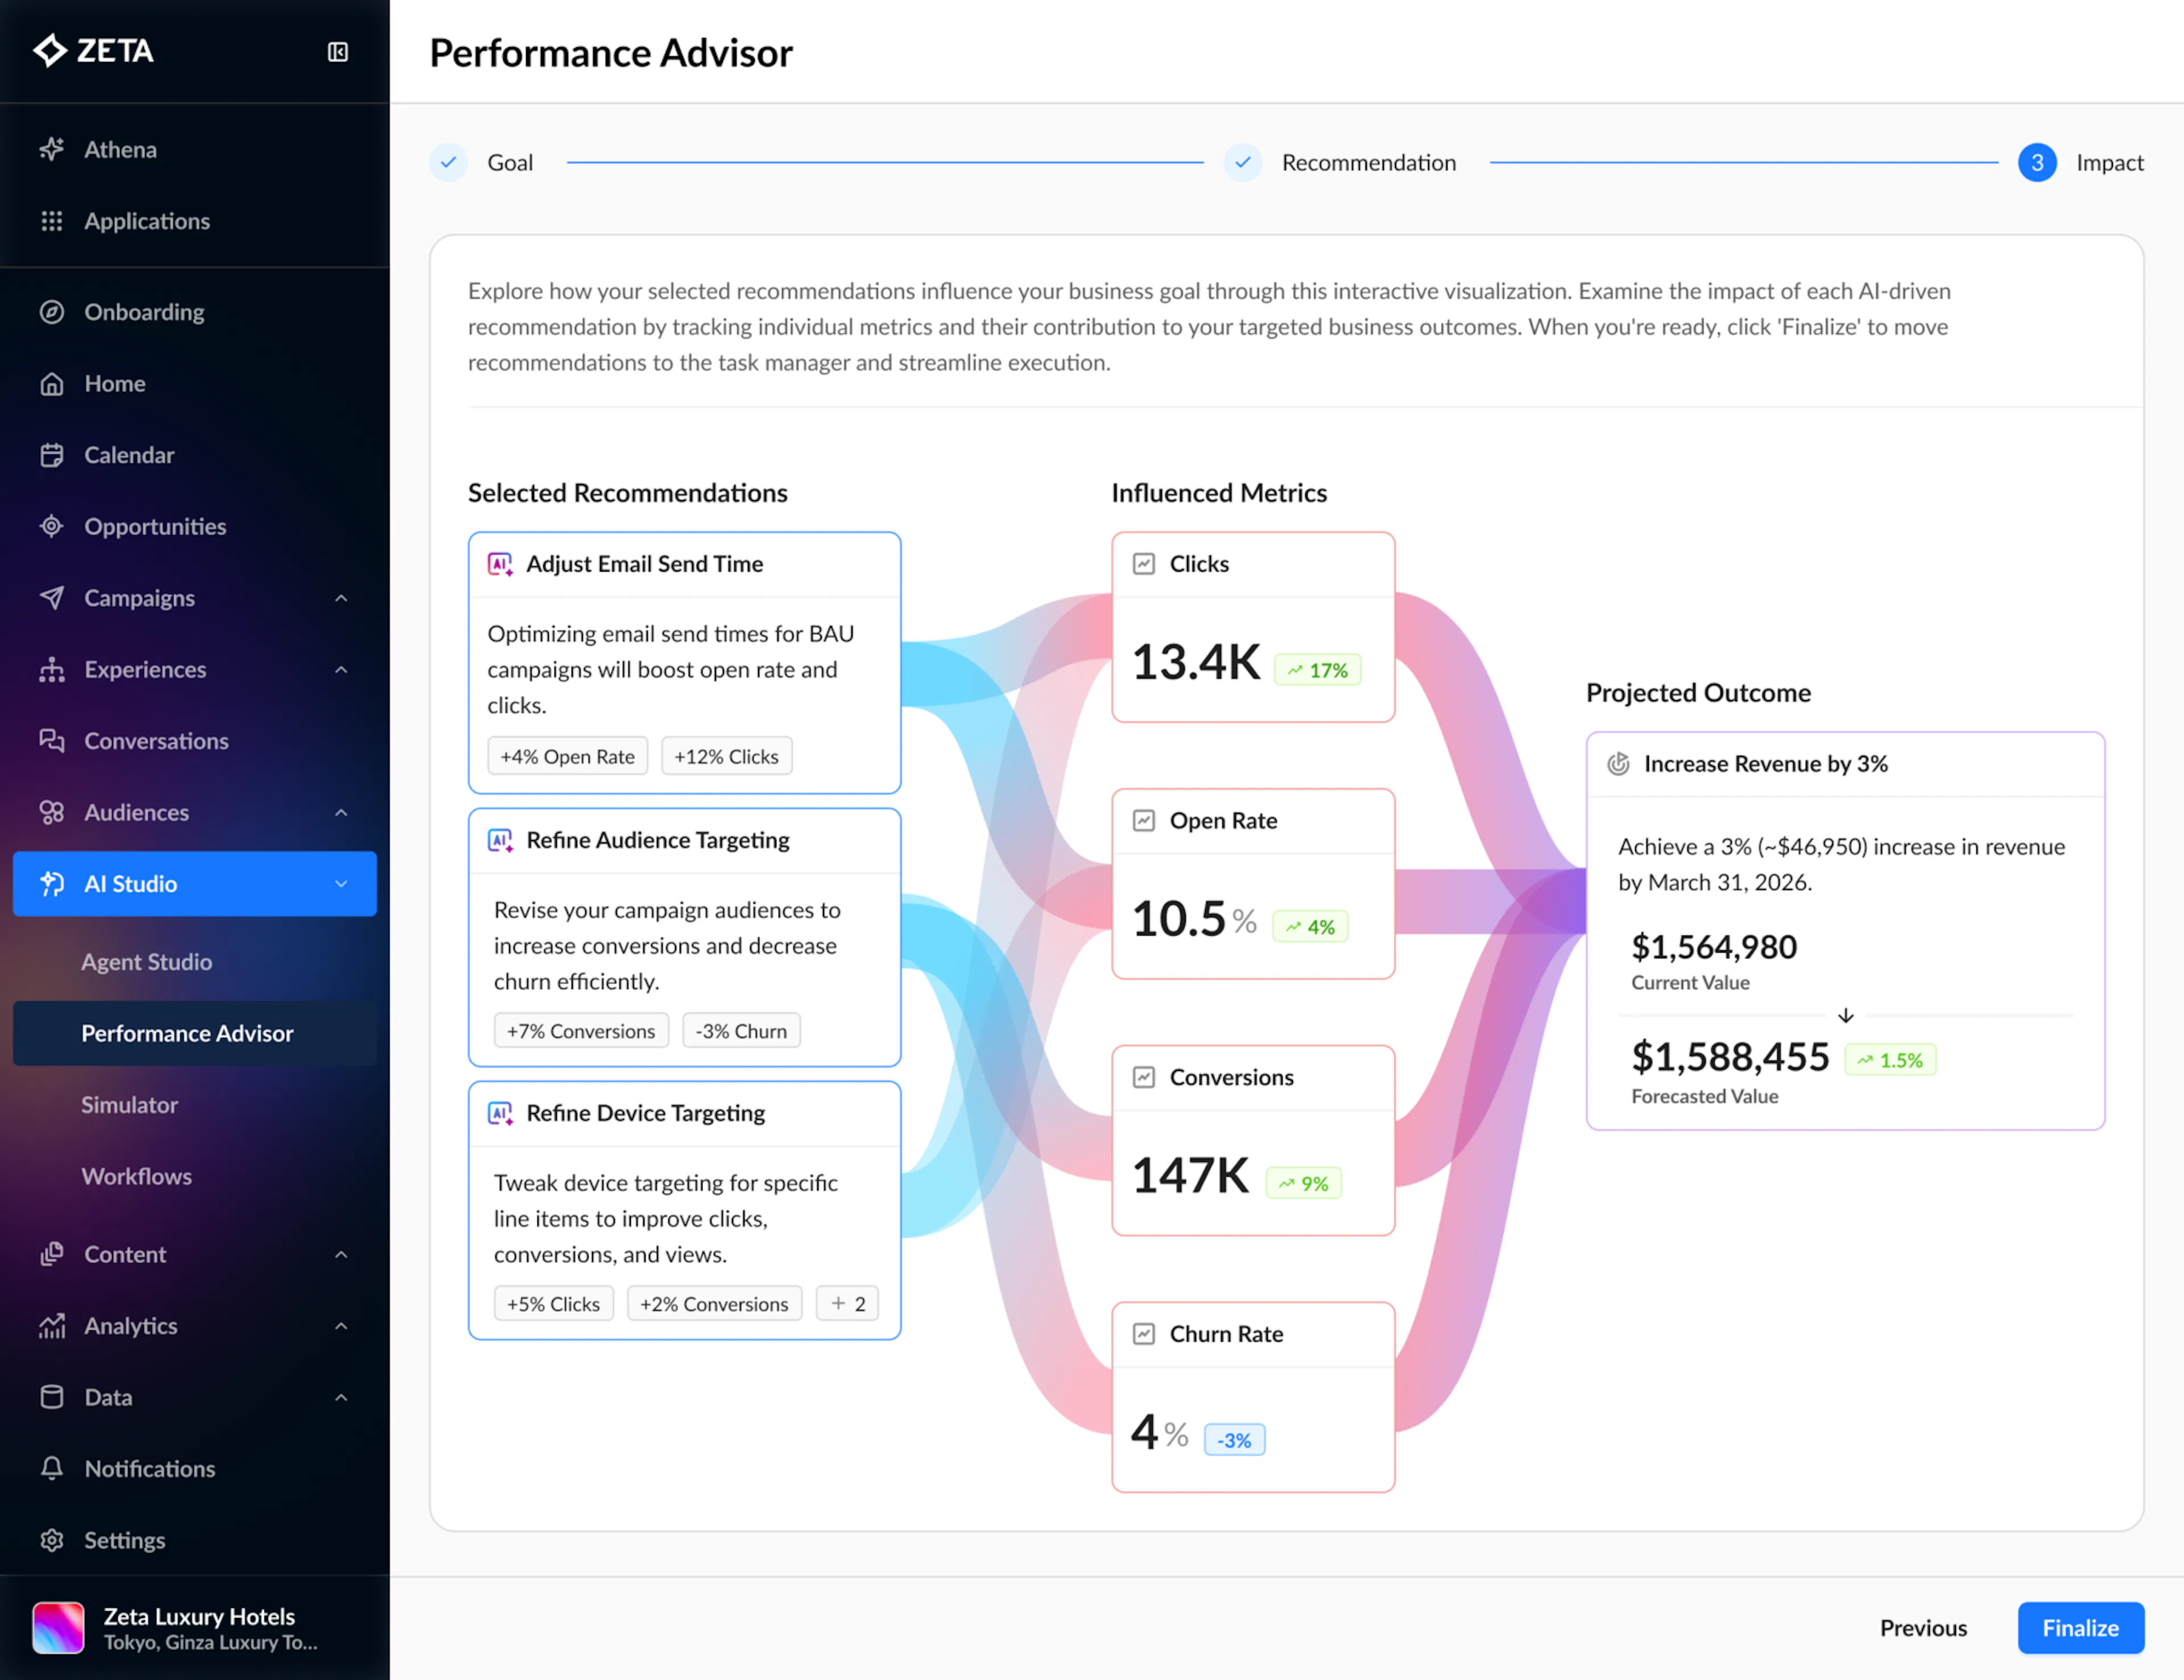Click the -3% badge on Churn Rate
This screenshot has width=2184, height=1680.
click(1234, 1440)
